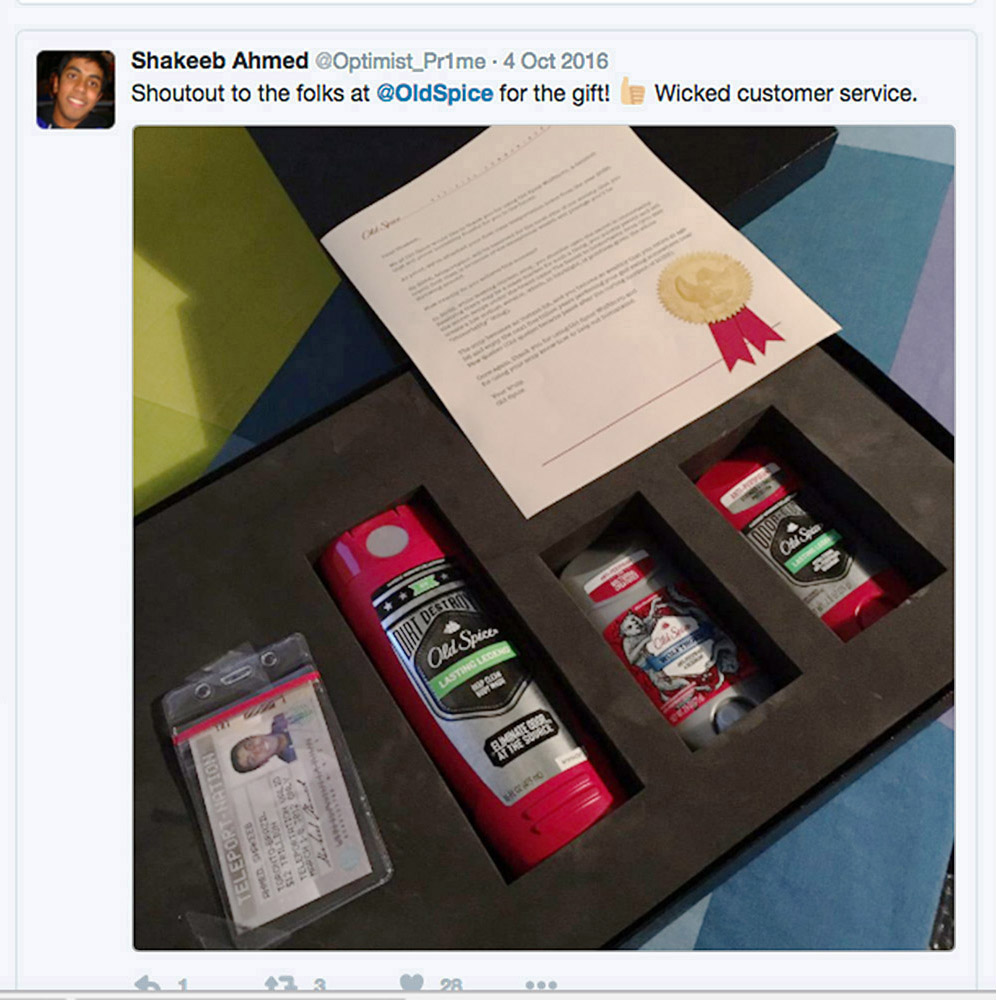This screenshot has height=1000, width=996.
Task: Click the reply arrow icon under the tweet
Action: pos(149,985)
